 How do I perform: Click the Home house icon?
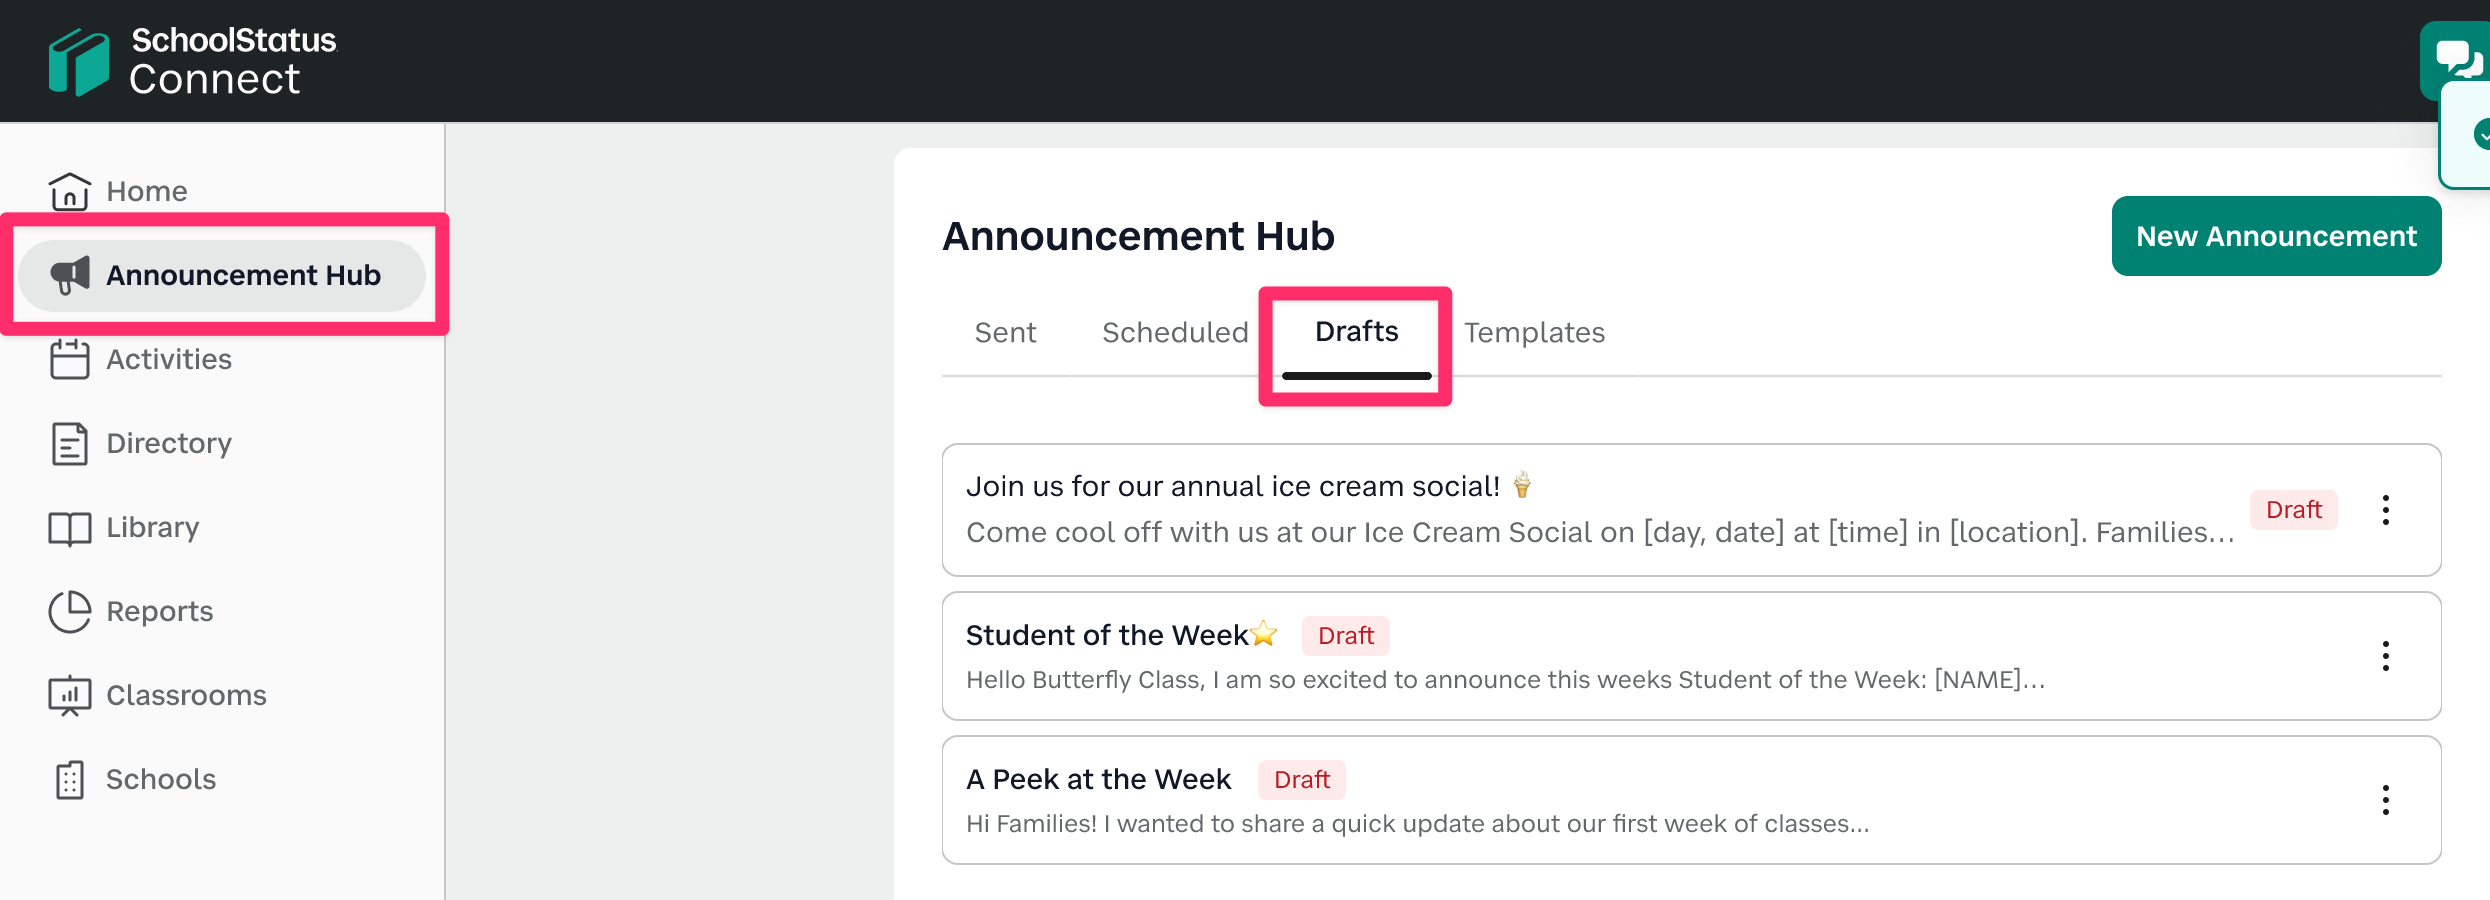pos(69,191)
